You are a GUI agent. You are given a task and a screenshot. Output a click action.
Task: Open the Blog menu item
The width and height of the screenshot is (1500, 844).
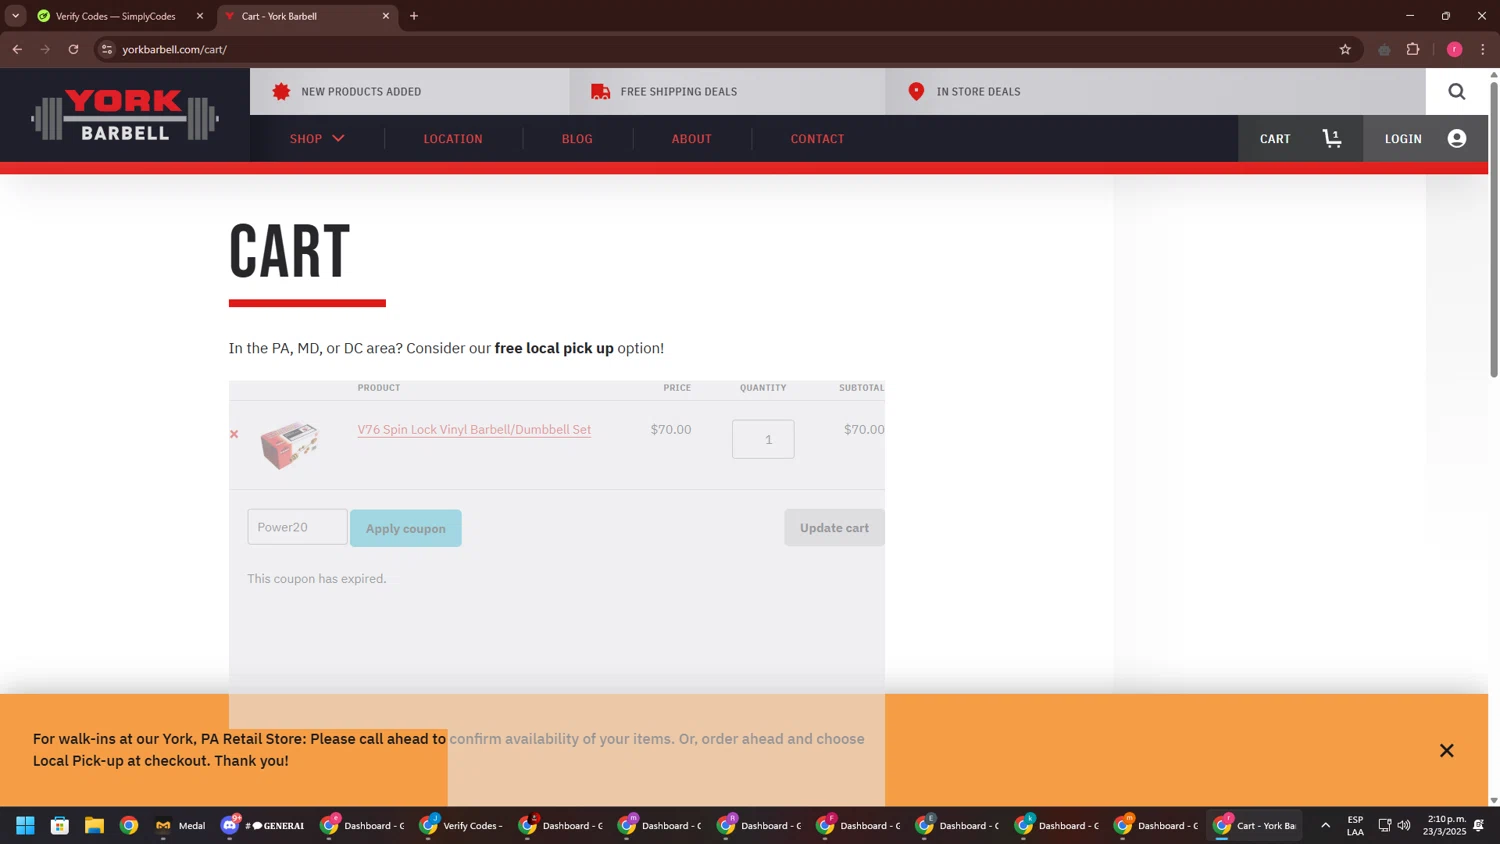(577, 139)
